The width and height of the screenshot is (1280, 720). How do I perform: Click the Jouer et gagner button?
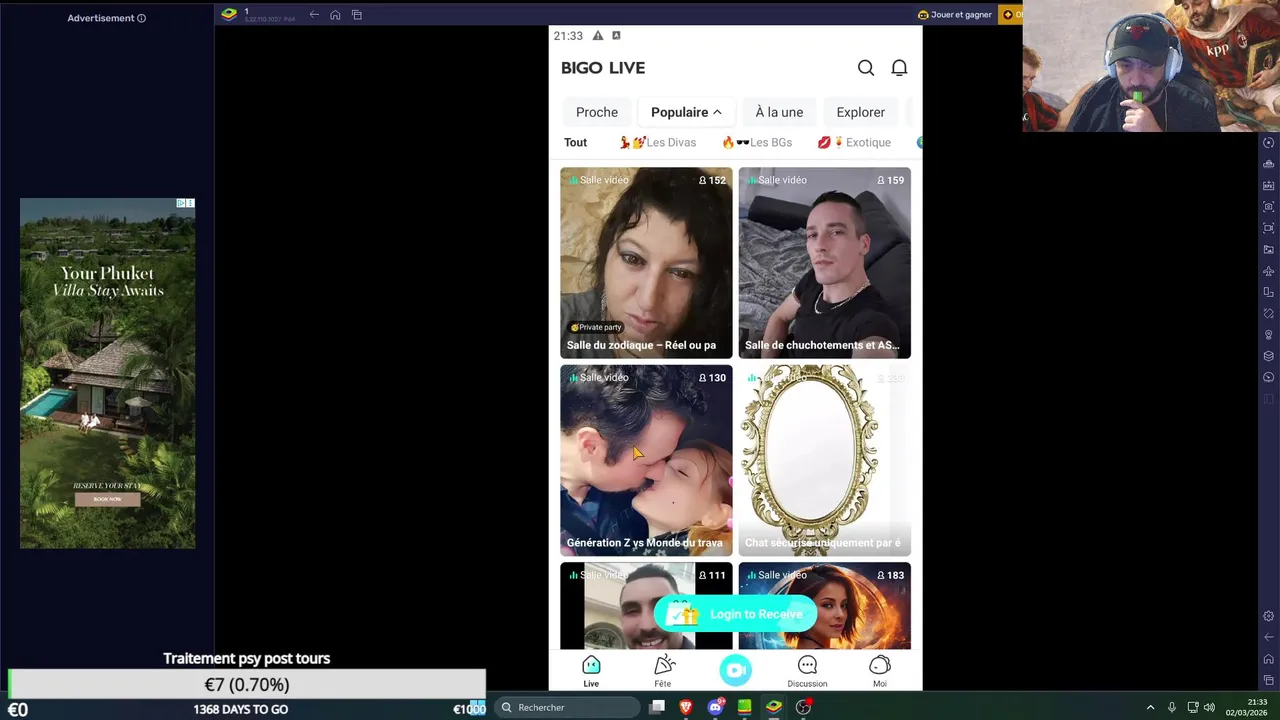pyautogui.click(x=955, y=15)
